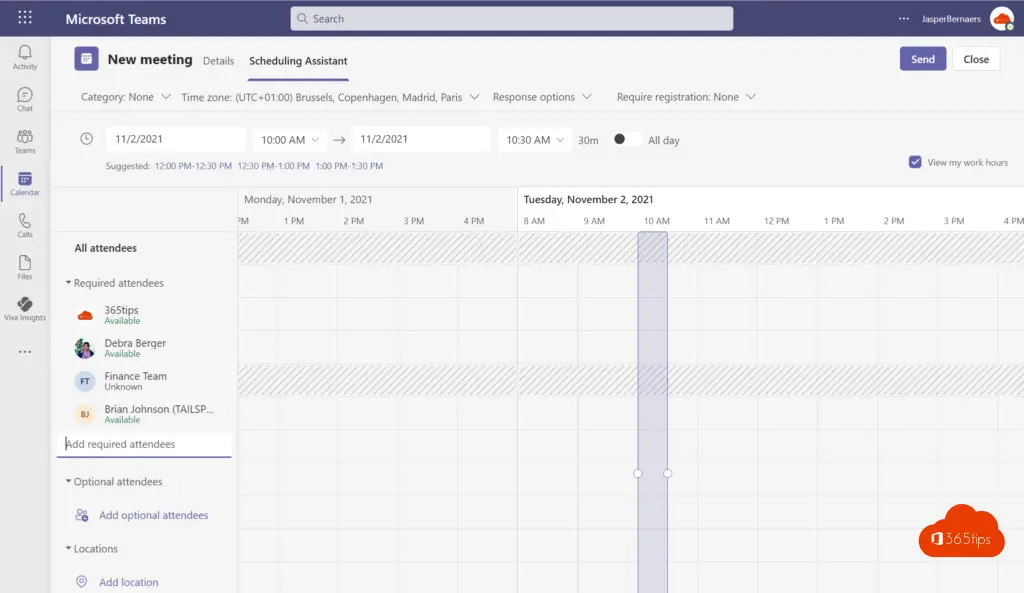1024x593 pixels.
Task: Open the 10:00 AM start time dropdown
Action: tap(289, 140)
